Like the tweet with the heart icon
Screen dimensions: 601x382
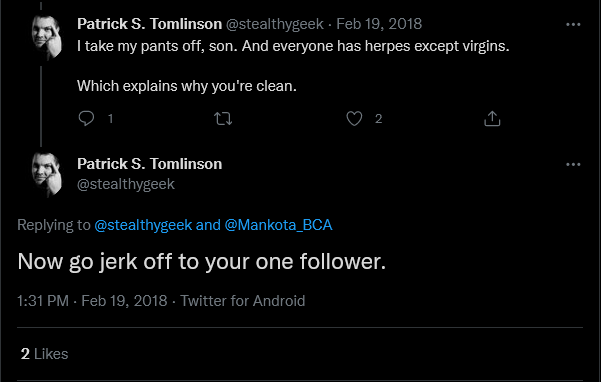[x=354, y=118]
